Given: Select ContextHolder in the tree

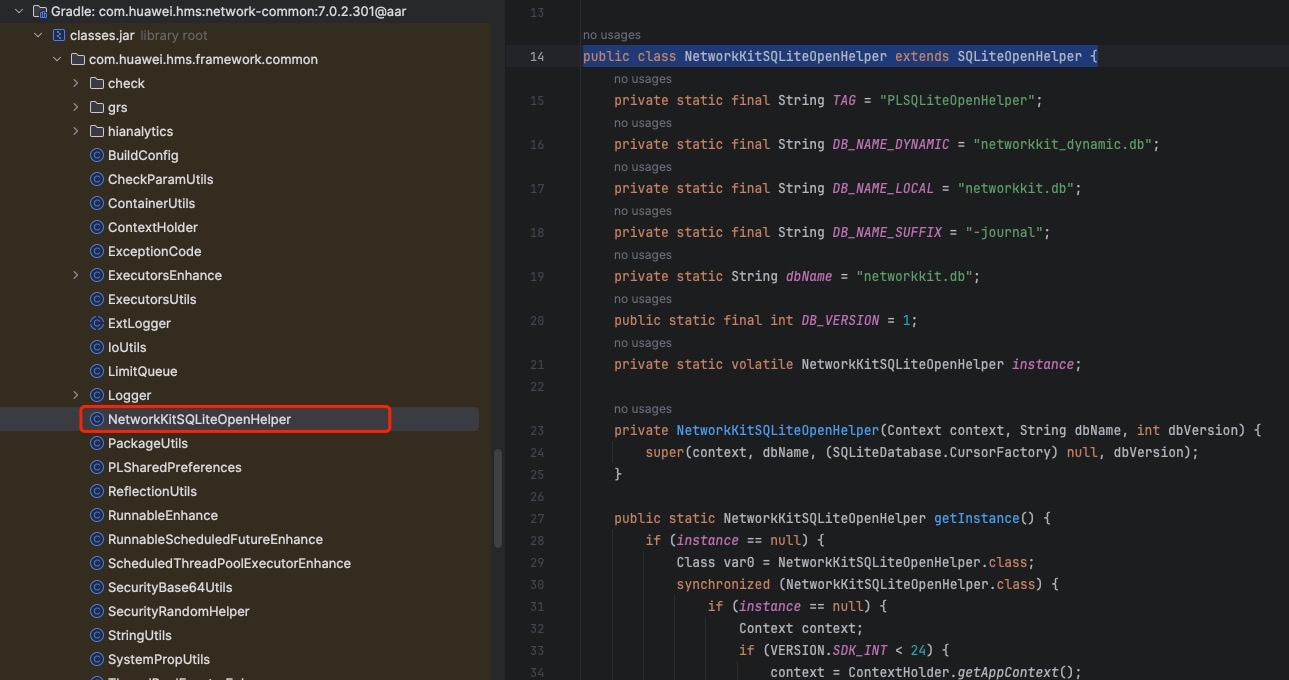Looking at the screenshot, I should pyautogui.click(x=153, y=227).
